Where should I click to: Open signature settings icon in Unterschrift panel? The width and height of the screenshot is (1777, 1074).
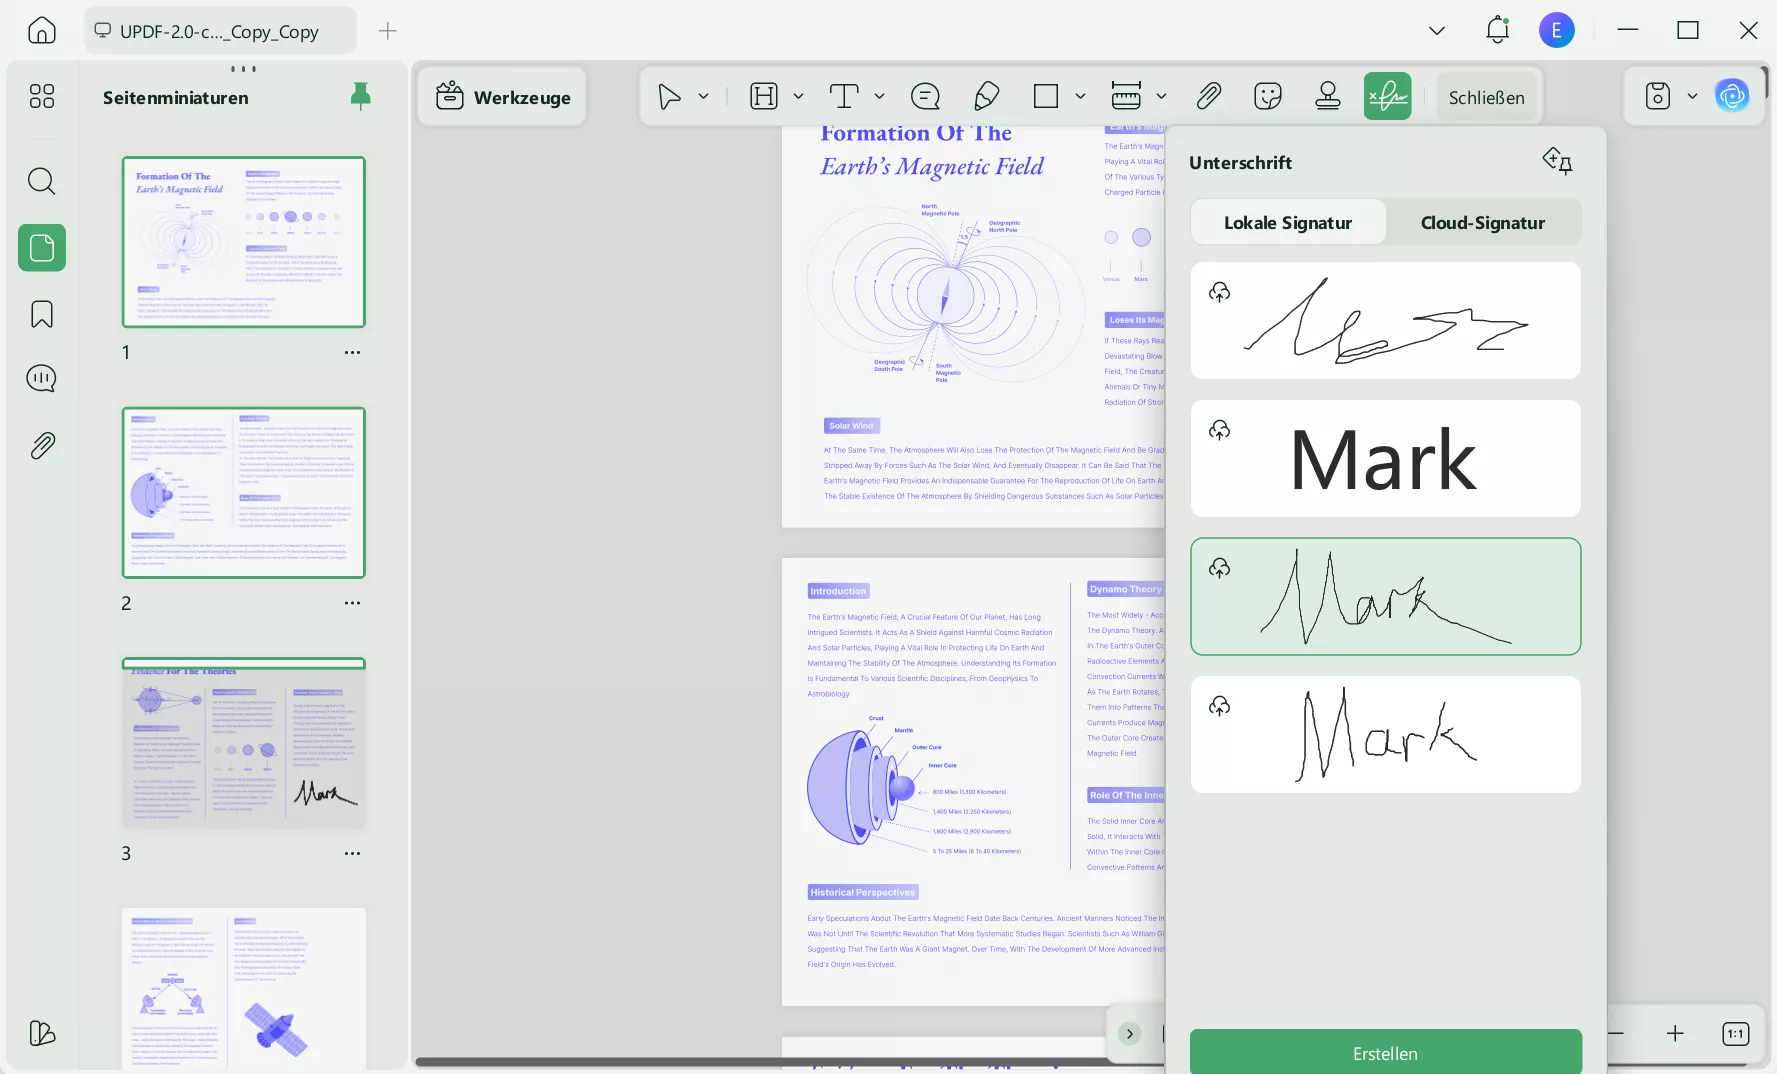(x=1557, y=160)
